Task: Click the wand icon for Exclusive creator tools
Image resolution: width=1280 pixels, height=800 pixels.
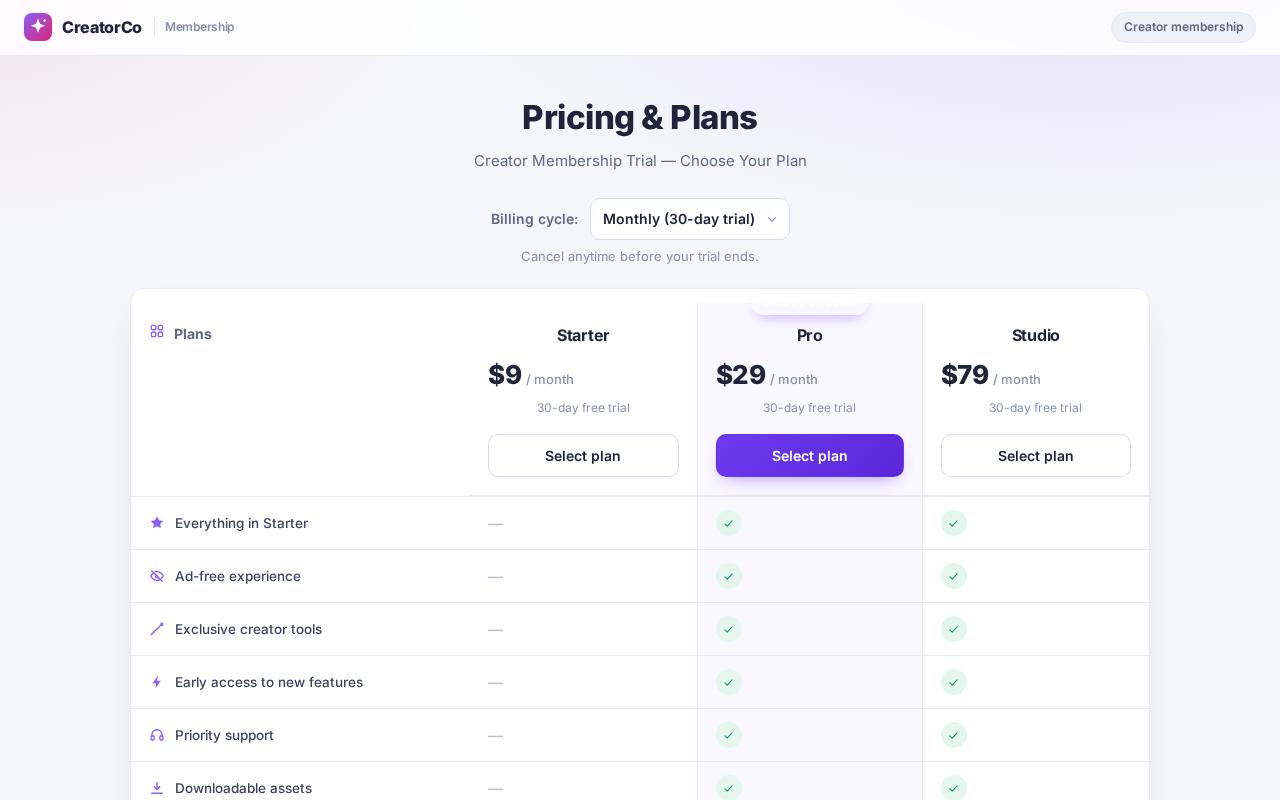Action: pos(157,629)
